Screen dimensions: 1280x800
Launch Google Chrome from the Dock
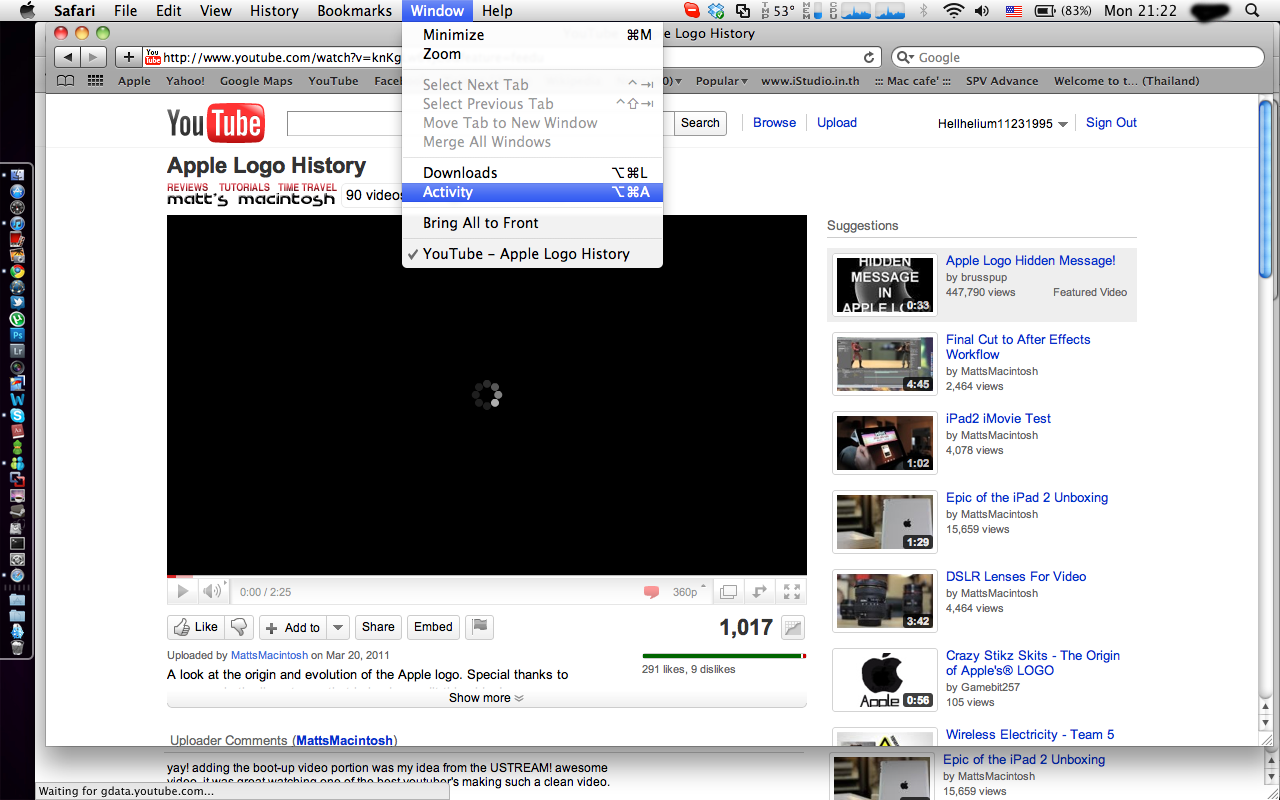[17, 271]
